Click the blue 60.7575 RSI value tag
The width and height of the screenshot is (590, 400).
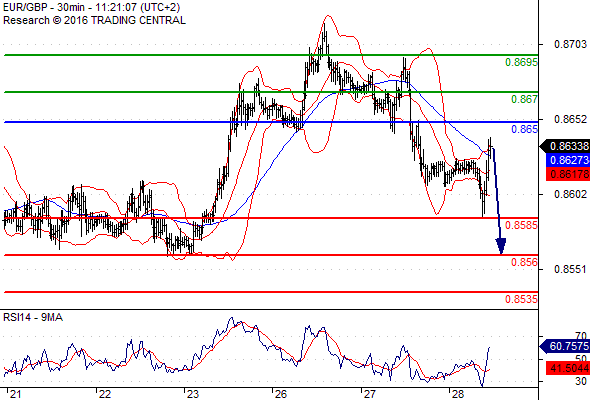565,346
